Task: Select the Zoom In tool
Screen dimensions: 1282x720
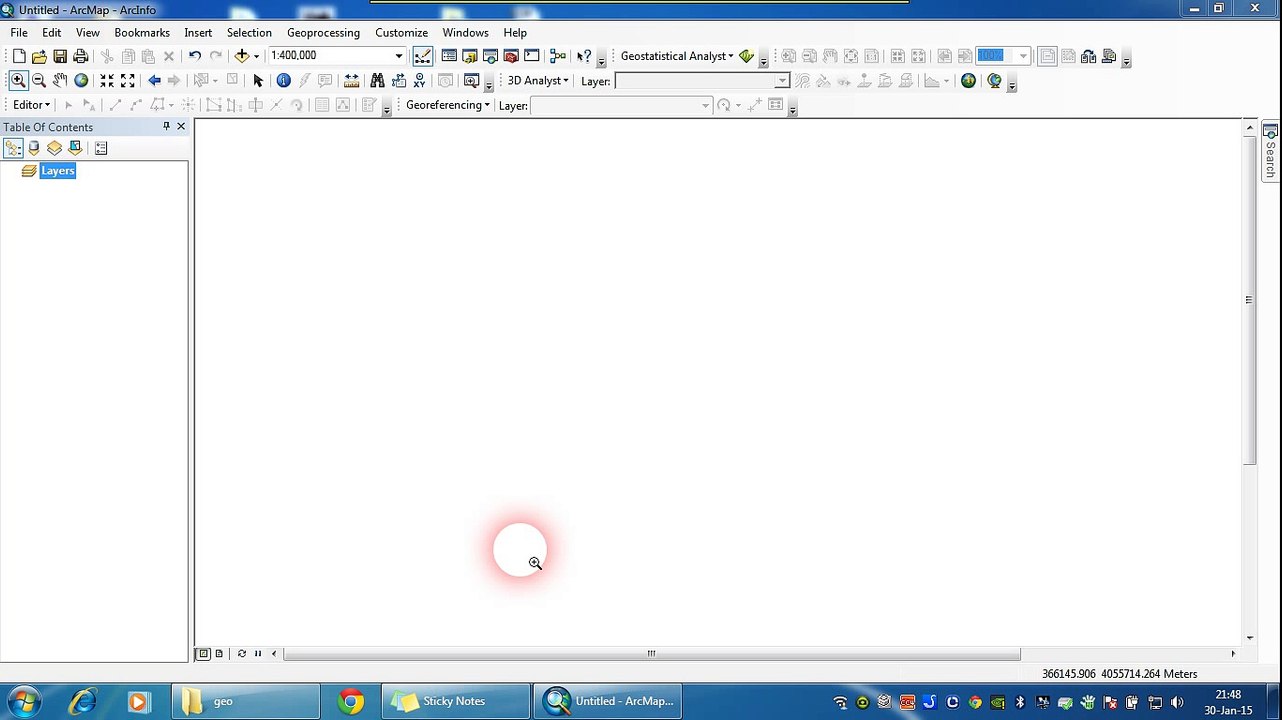Action: (18, 81)
